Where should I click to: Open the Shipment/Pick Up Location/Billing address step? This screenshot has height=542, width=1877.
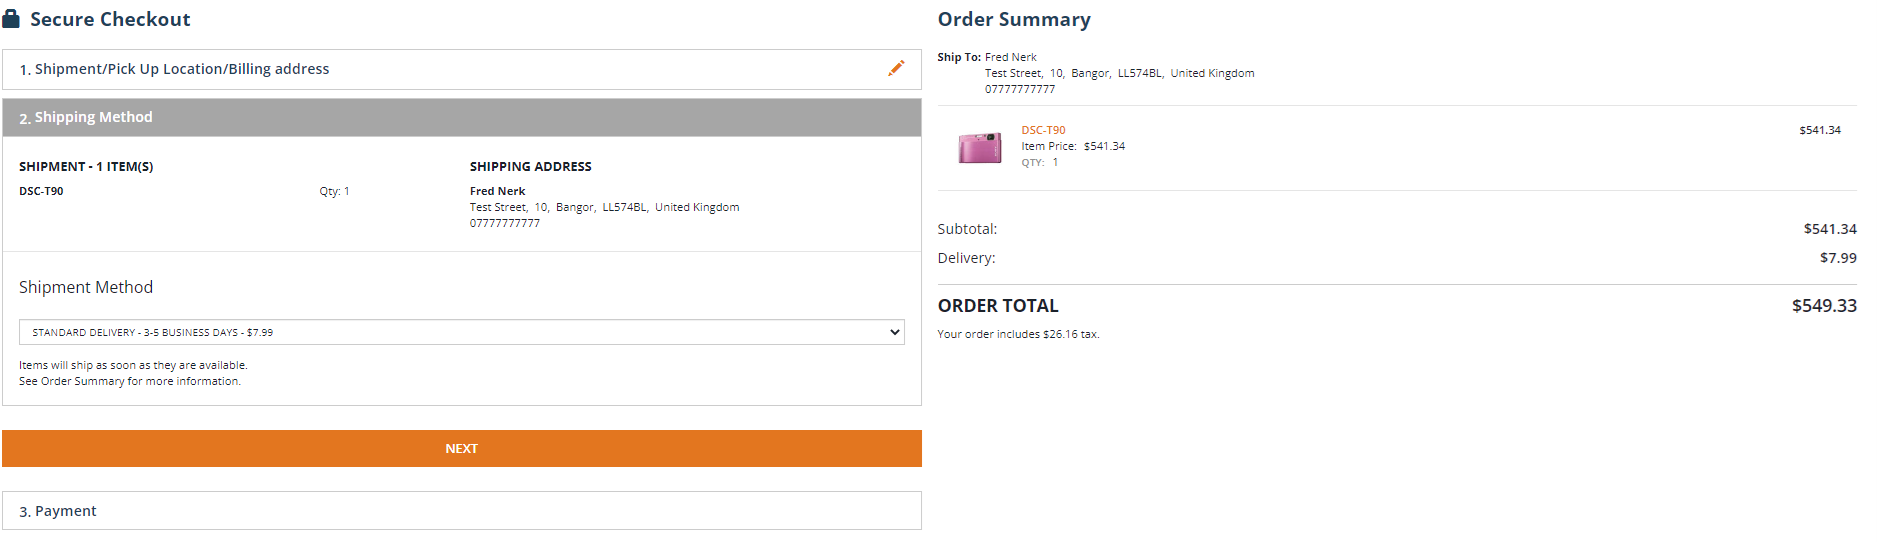point(182,69)
